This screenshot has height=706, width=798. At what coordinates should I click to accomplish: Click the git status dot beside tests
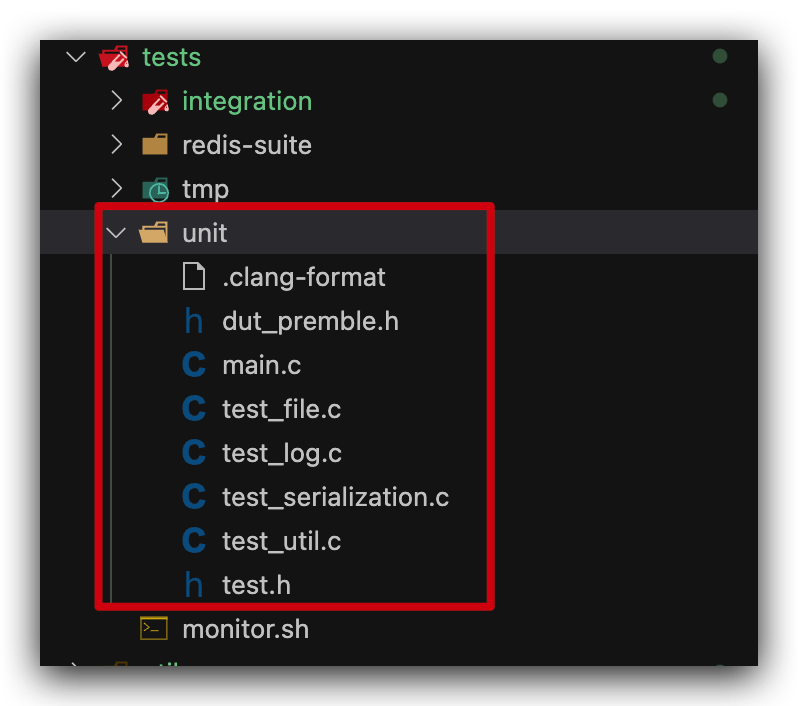tap(720, 56)
